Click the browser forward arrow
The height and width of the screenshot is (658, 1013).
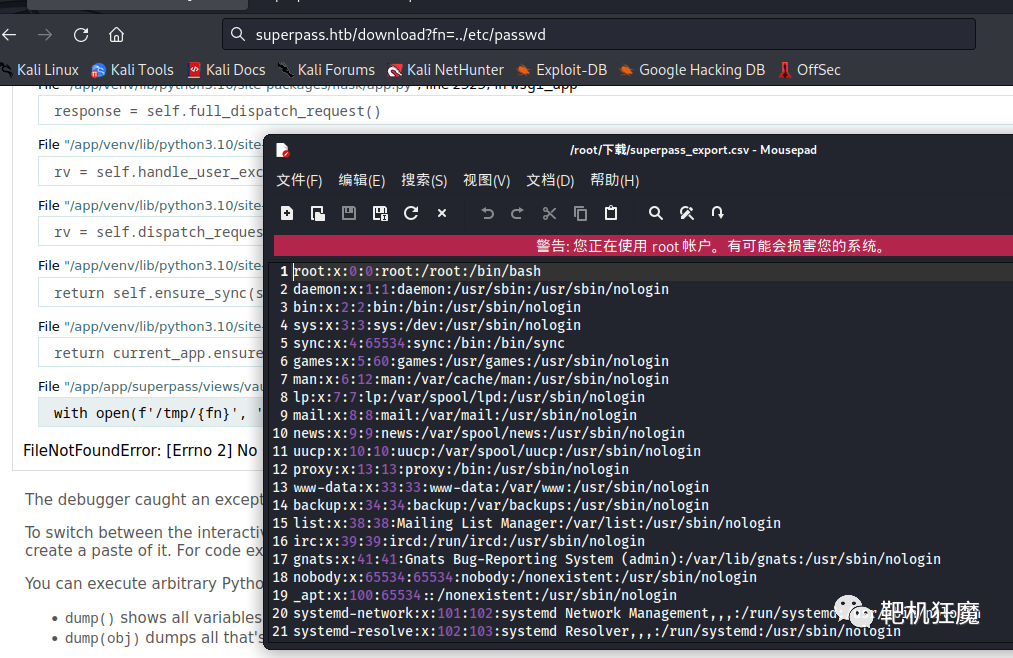point(45,34)
